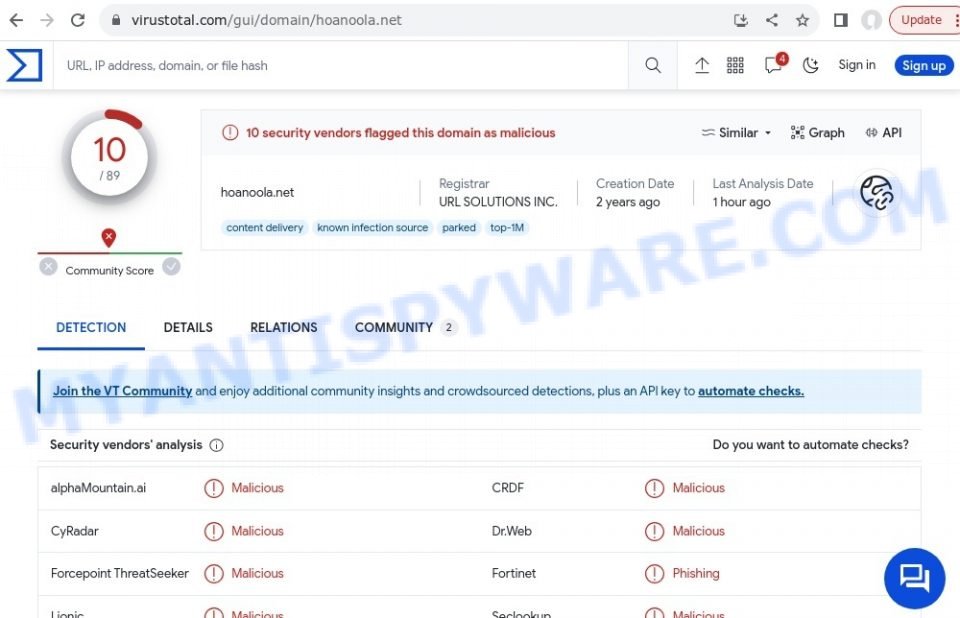The height and width of the screenshot is (618, 960).
Task: Open the browser side panel icon
Action: (841, 20)
